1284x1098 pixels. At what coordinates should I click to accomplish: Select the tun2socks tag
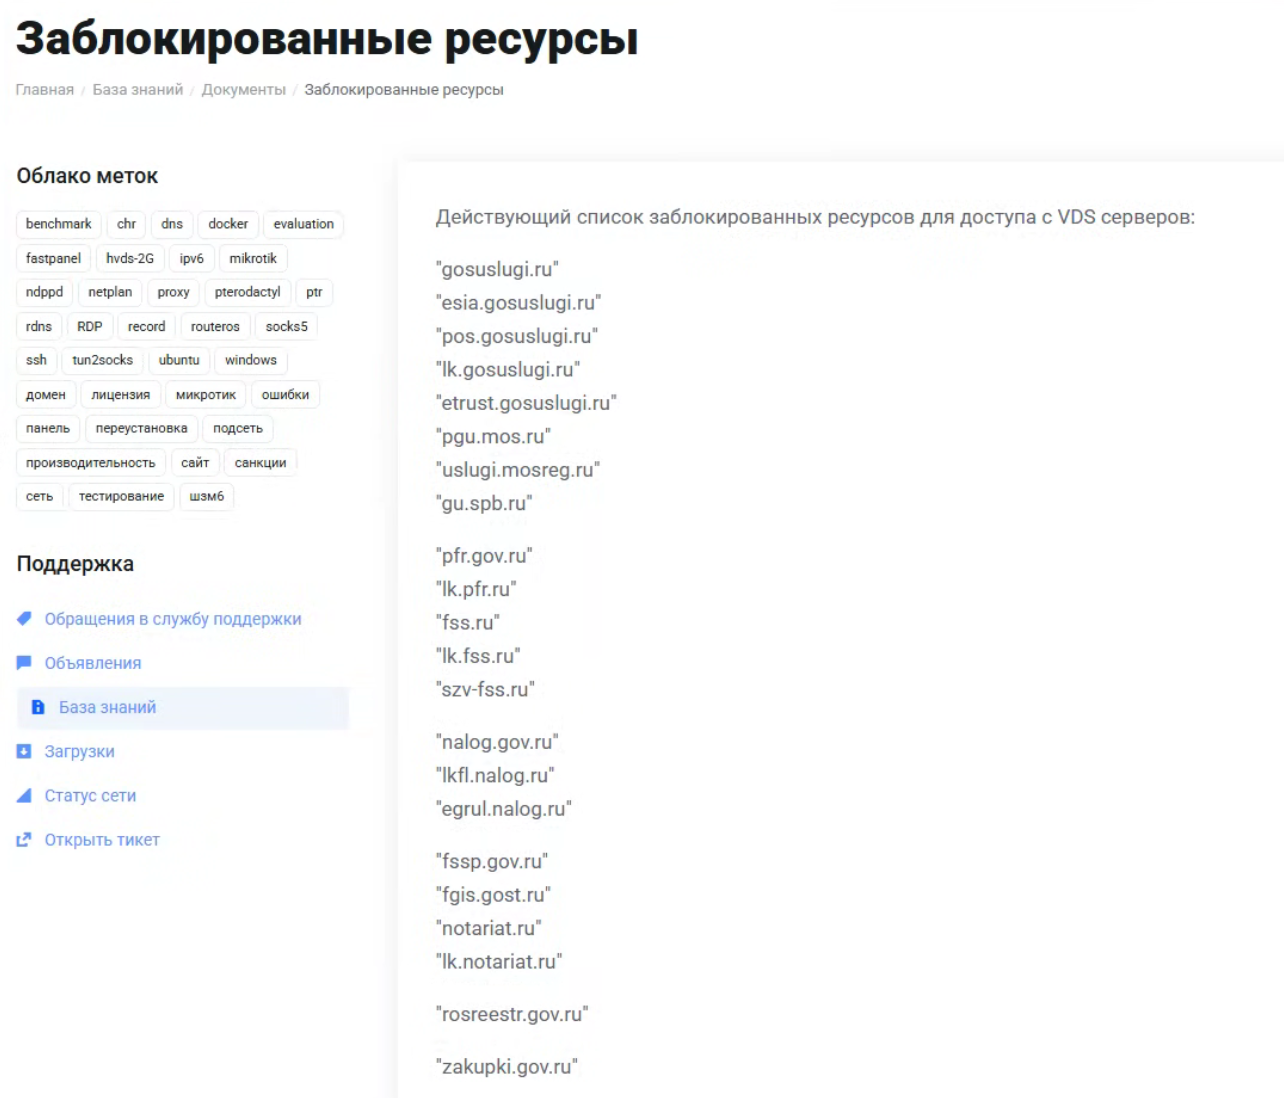(103, 360)
